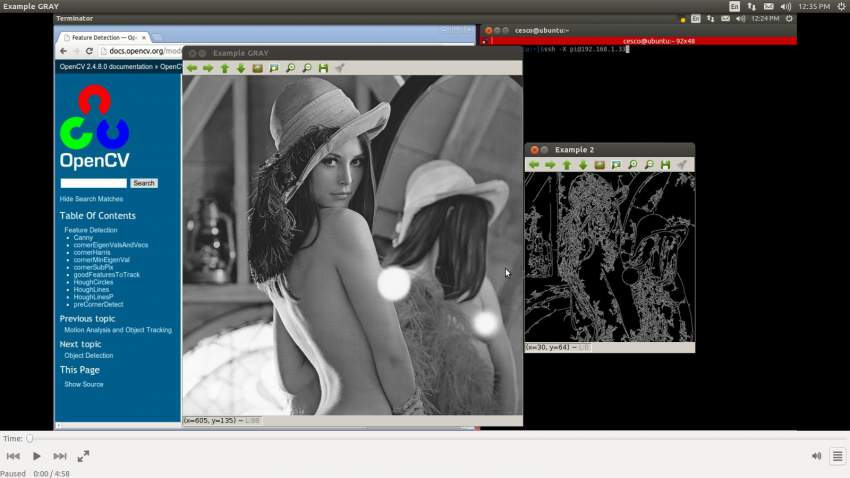The width and height of the screenshot is (850, 478).
Task: Zoom in icon in Example 2 toolbar
Action: (633, 165)
